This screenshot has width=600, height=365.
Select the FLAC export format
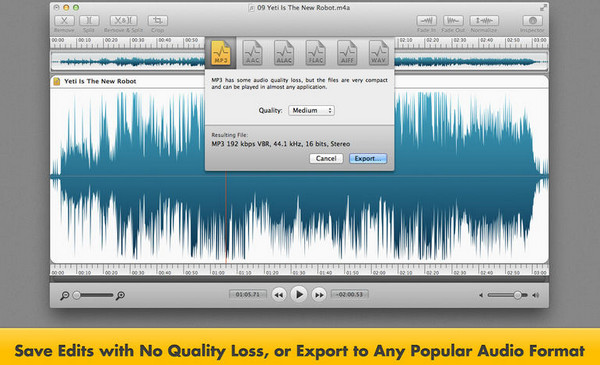click(316, 53)
